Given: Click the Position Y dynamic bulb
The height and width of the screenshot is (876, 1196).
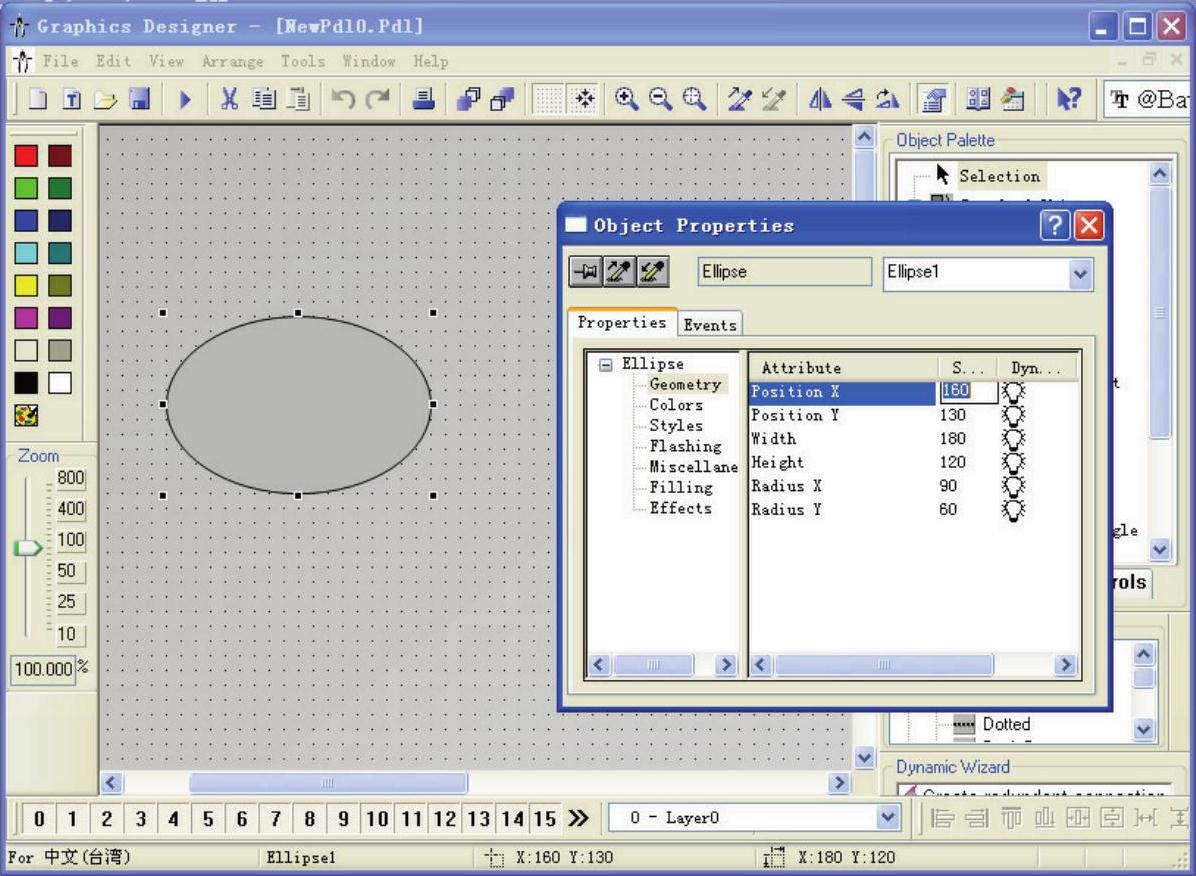Looking at the screenshot, I should [x=1013, y=416].
